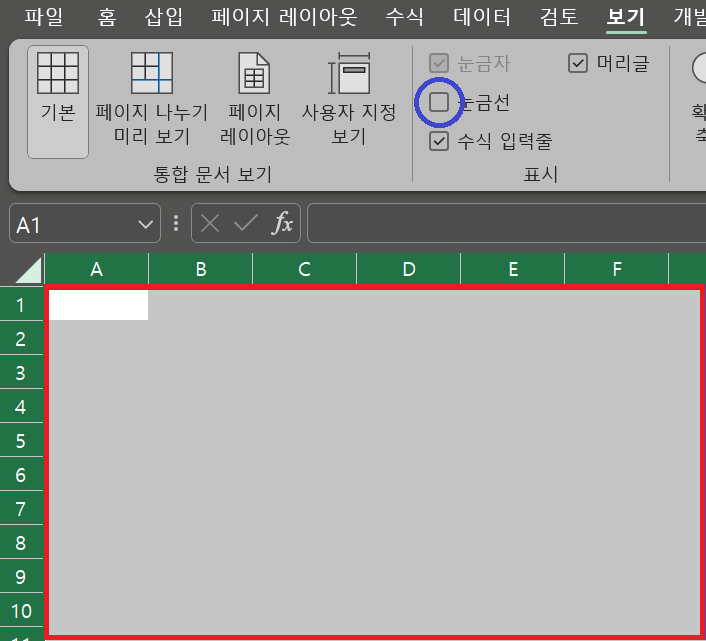Switch to the 수식 tab

tap(405, 17)
